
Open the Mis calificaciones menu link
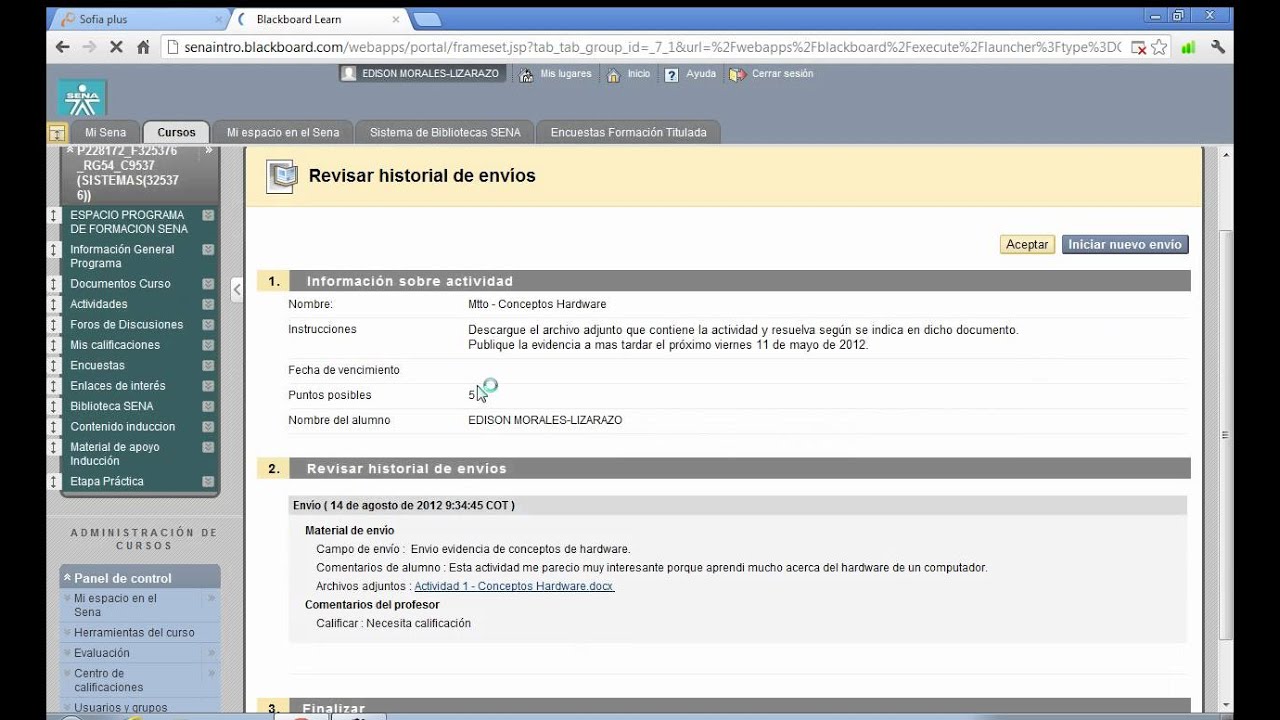pyautogui.click(x=115, y=345)
